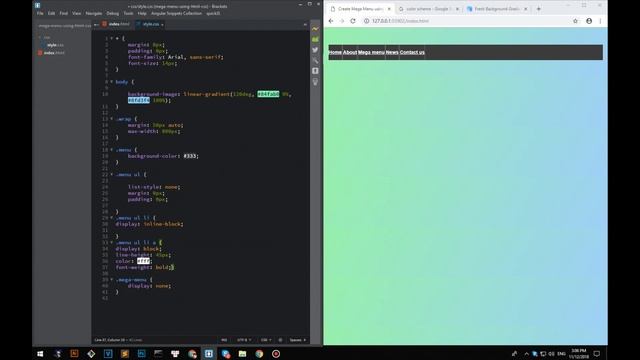Open the Debug menu in Brackets
This screenshot has height=360, width=640.
[113, 13]
